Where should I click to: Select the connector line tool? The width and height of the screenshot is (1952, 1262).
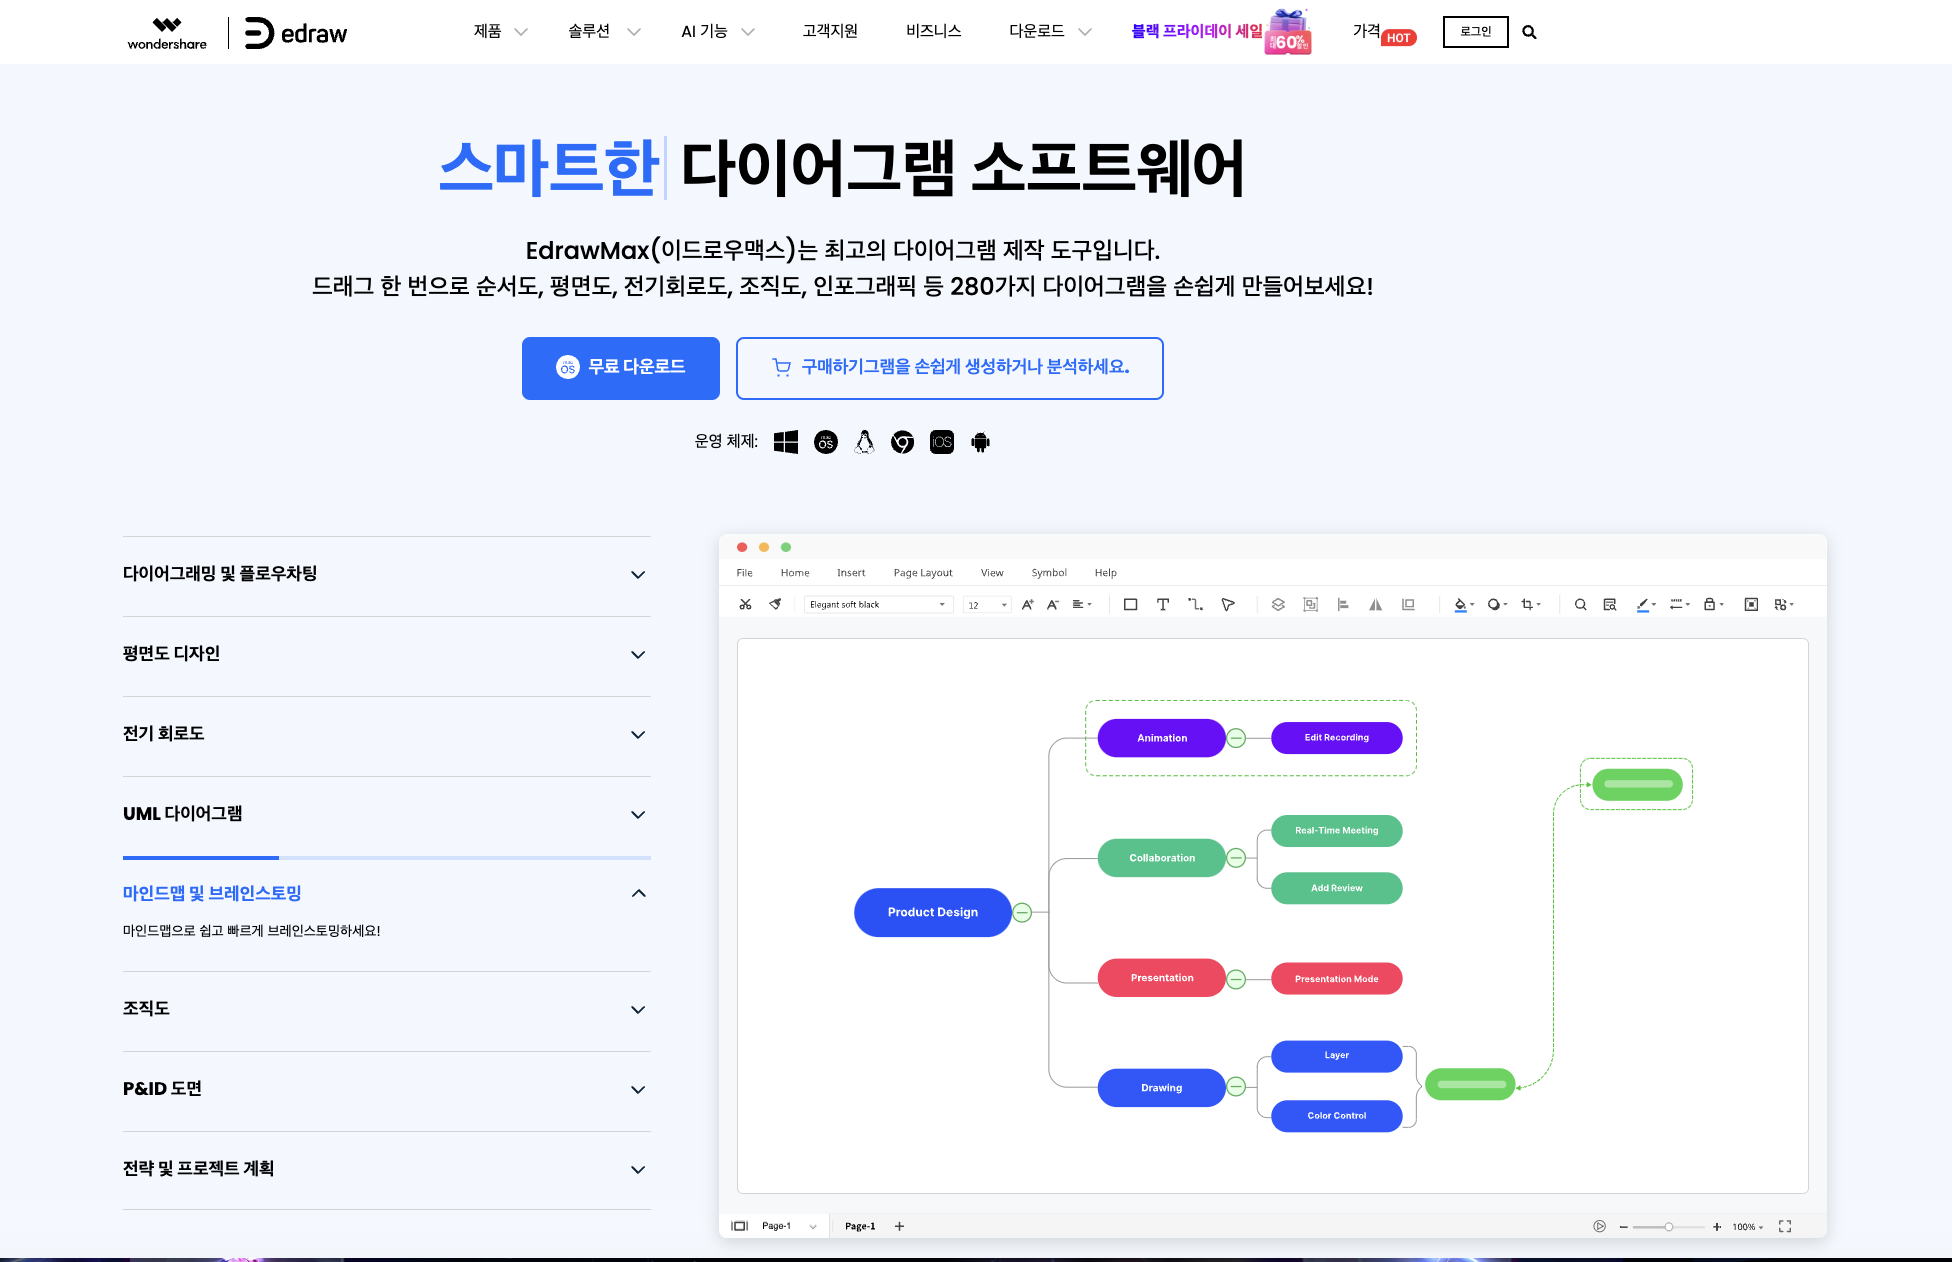[x=1195, y=604]
